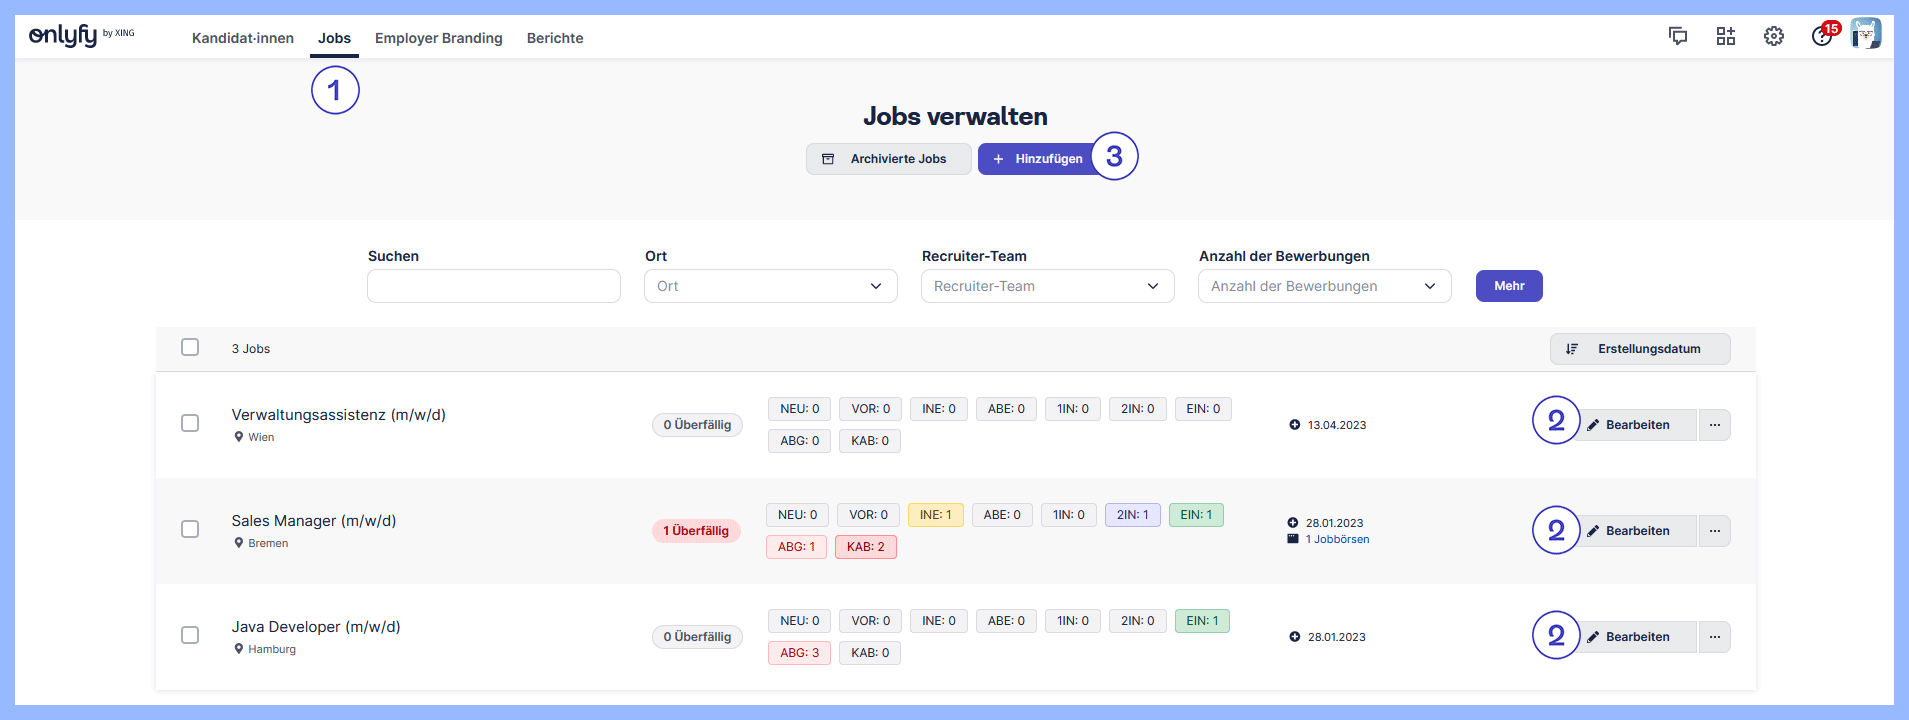Open the Recruiter-Team dropdown
Screen dimensions: 1909x720
click(1047, 286)
